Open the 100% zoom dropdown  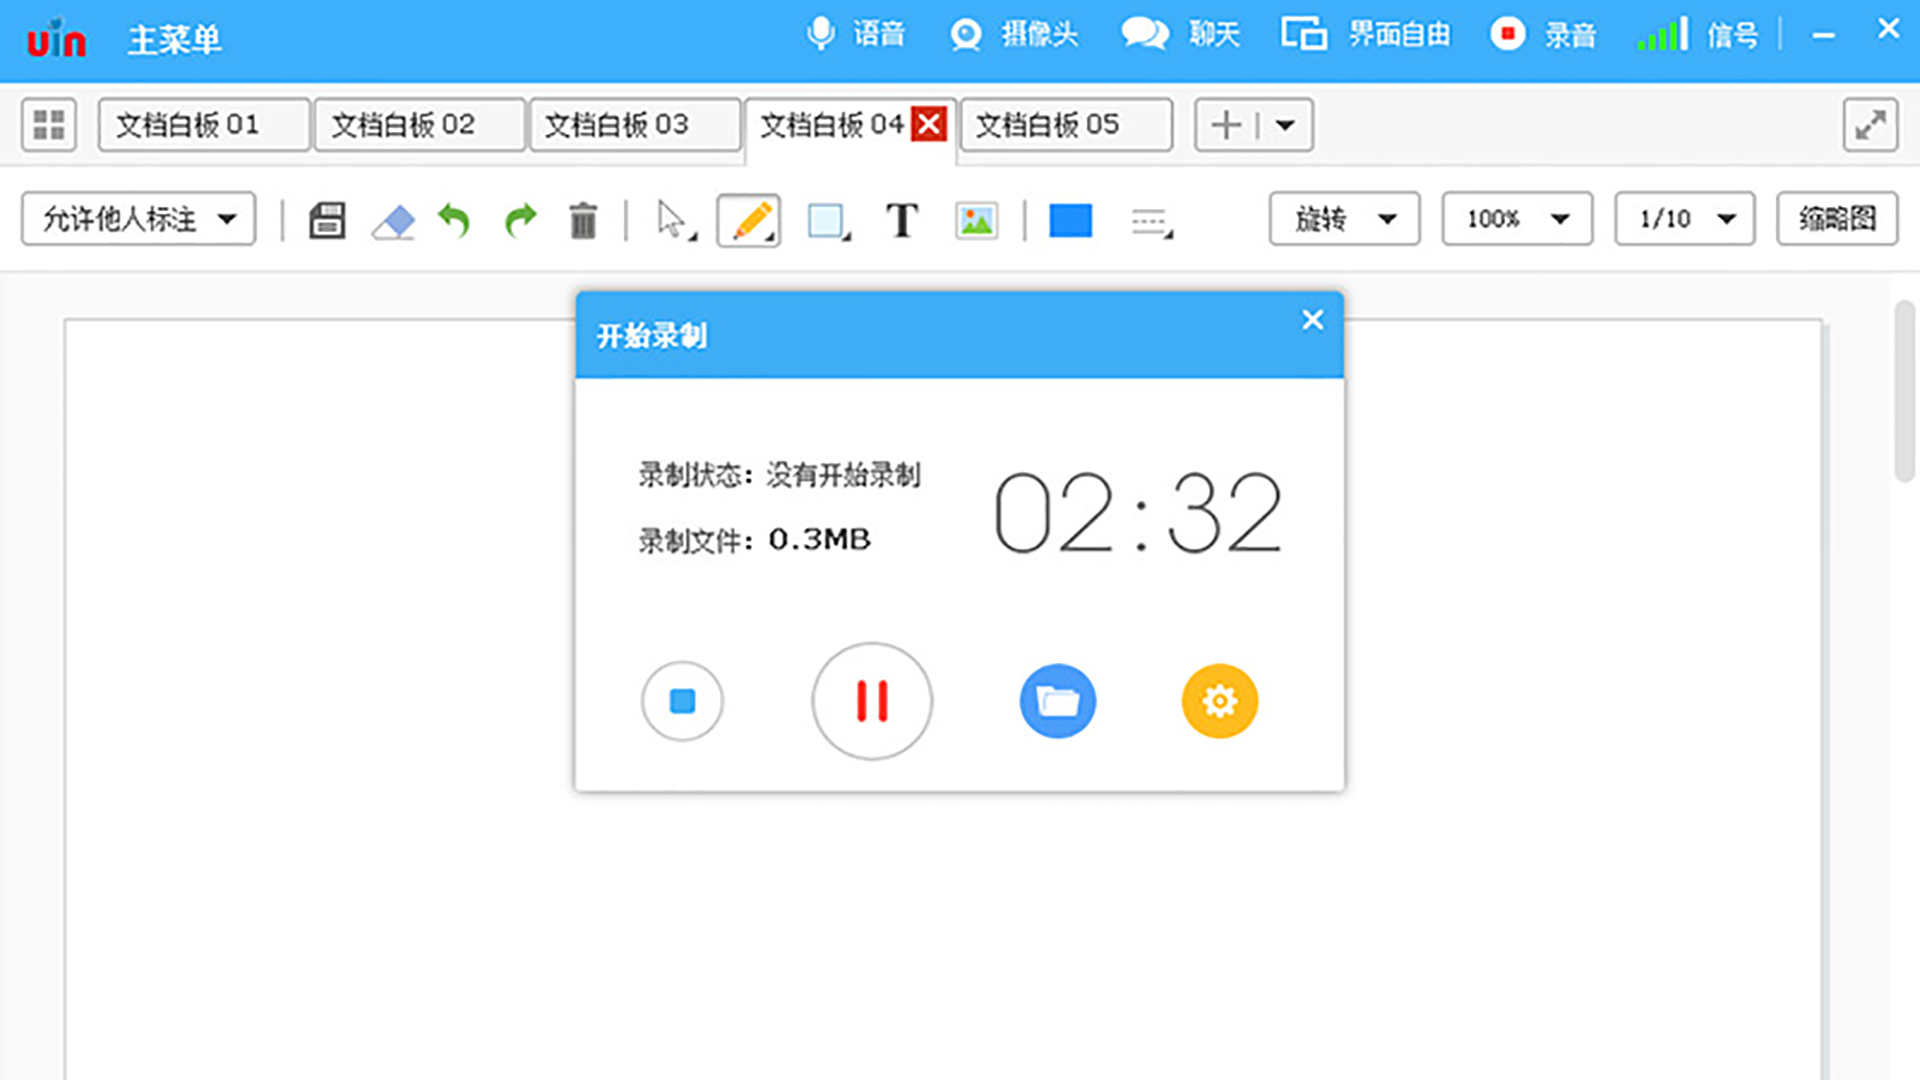1517,219
